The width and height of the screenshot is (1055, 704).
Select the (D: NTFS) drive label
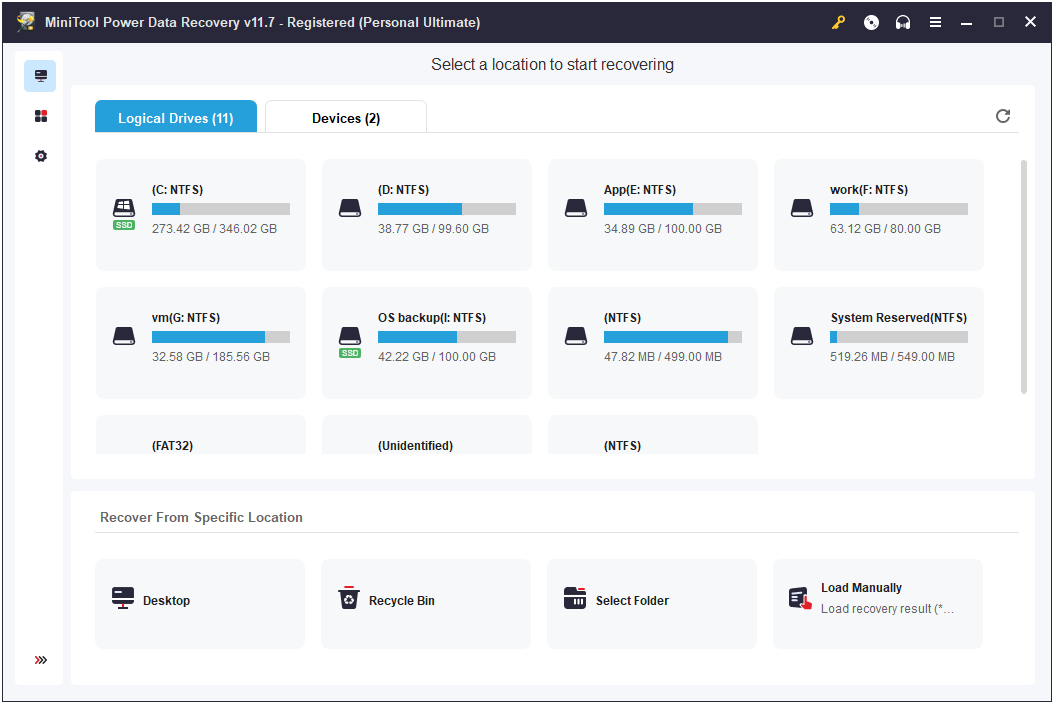[404, 190]
